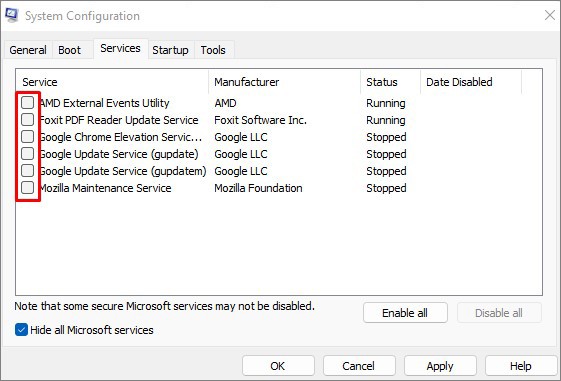Image resolution: width=561 pixels, height=381 pixels.
Task: Close the System Configuration window
Action: [550, 15]
